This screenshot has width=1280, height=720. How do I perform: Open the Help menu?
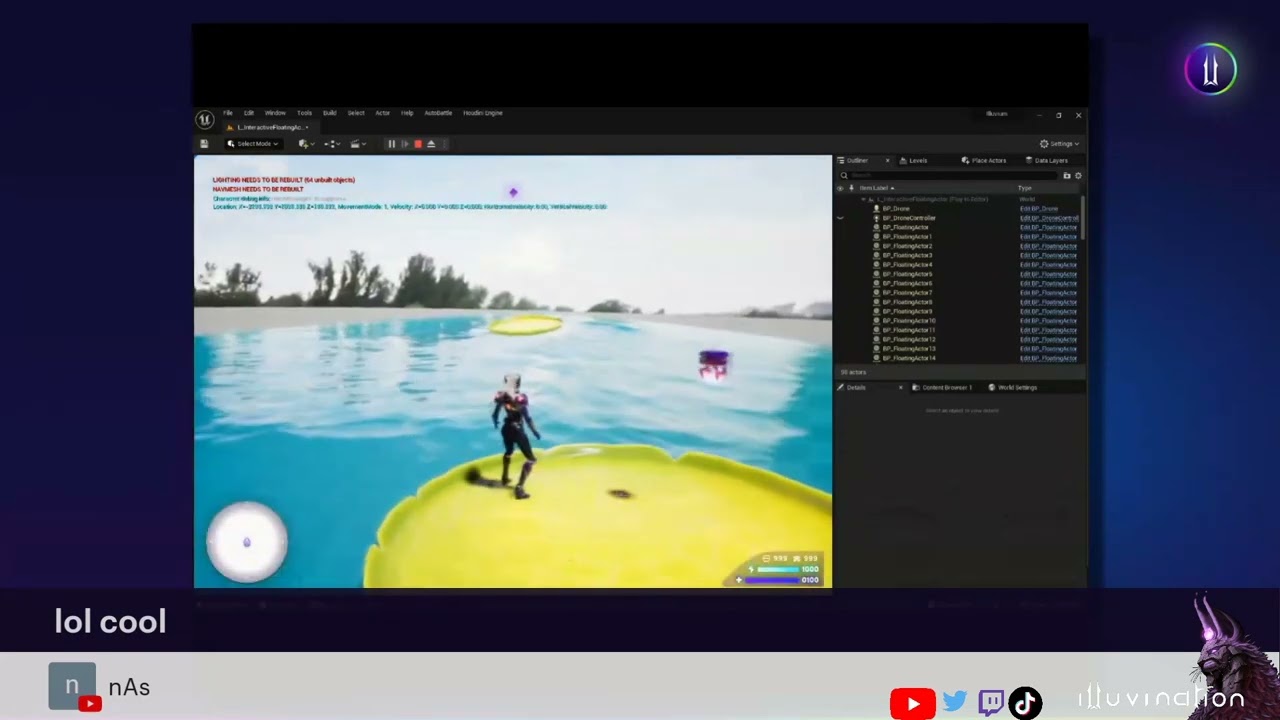coord(407,113)
